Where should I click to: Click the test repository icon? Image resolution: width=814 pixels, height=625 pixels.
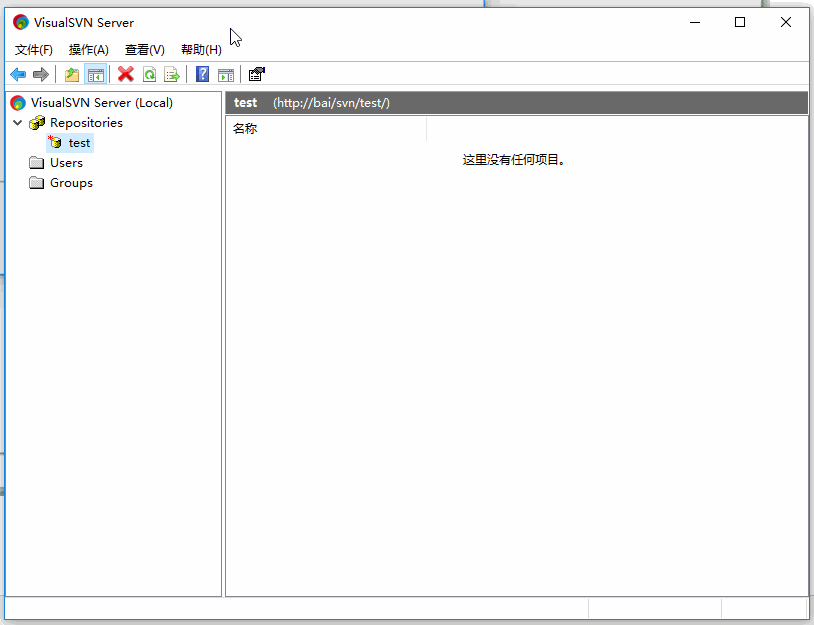click(55, 142)
